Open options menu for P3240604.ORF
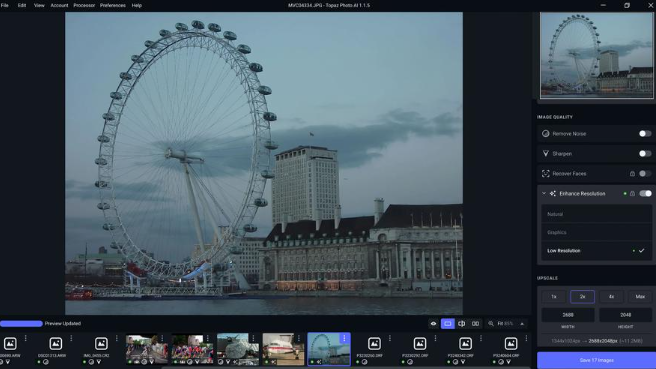 [526, 338]
